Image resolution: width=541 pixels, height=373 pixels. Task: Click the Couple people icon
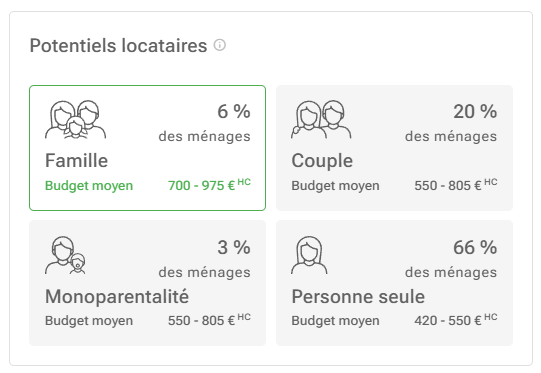point(321,120)
